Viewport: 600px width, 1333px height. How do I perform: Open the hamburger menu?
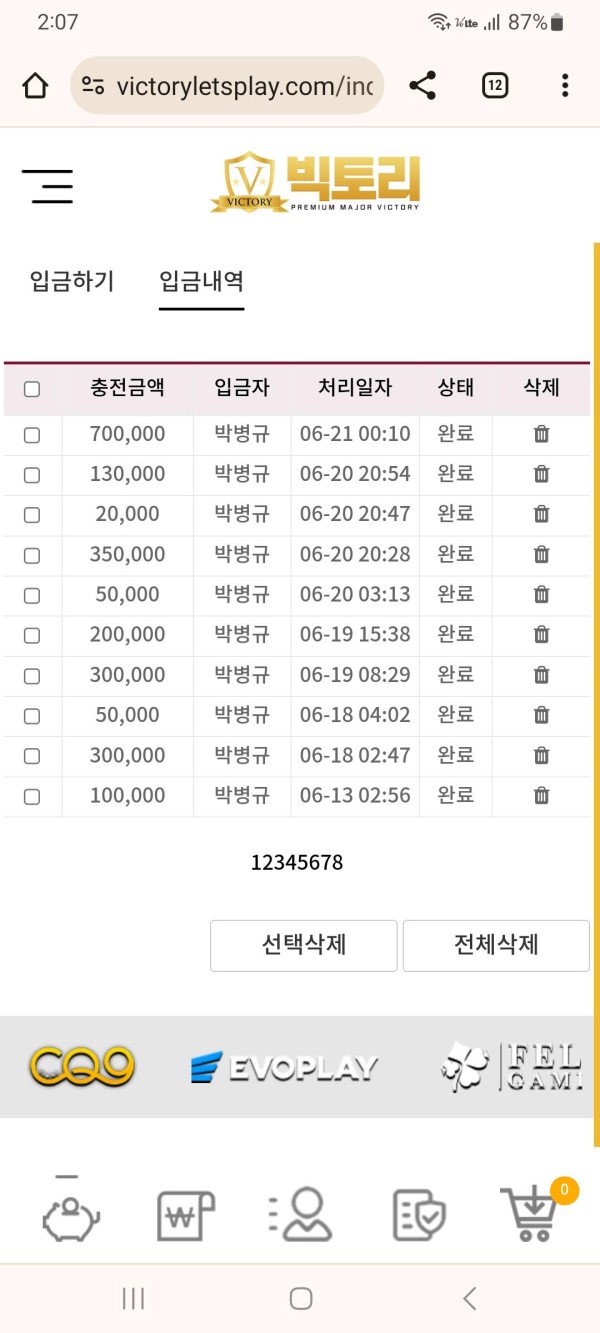pyautogui.click(x=48, y=186)
